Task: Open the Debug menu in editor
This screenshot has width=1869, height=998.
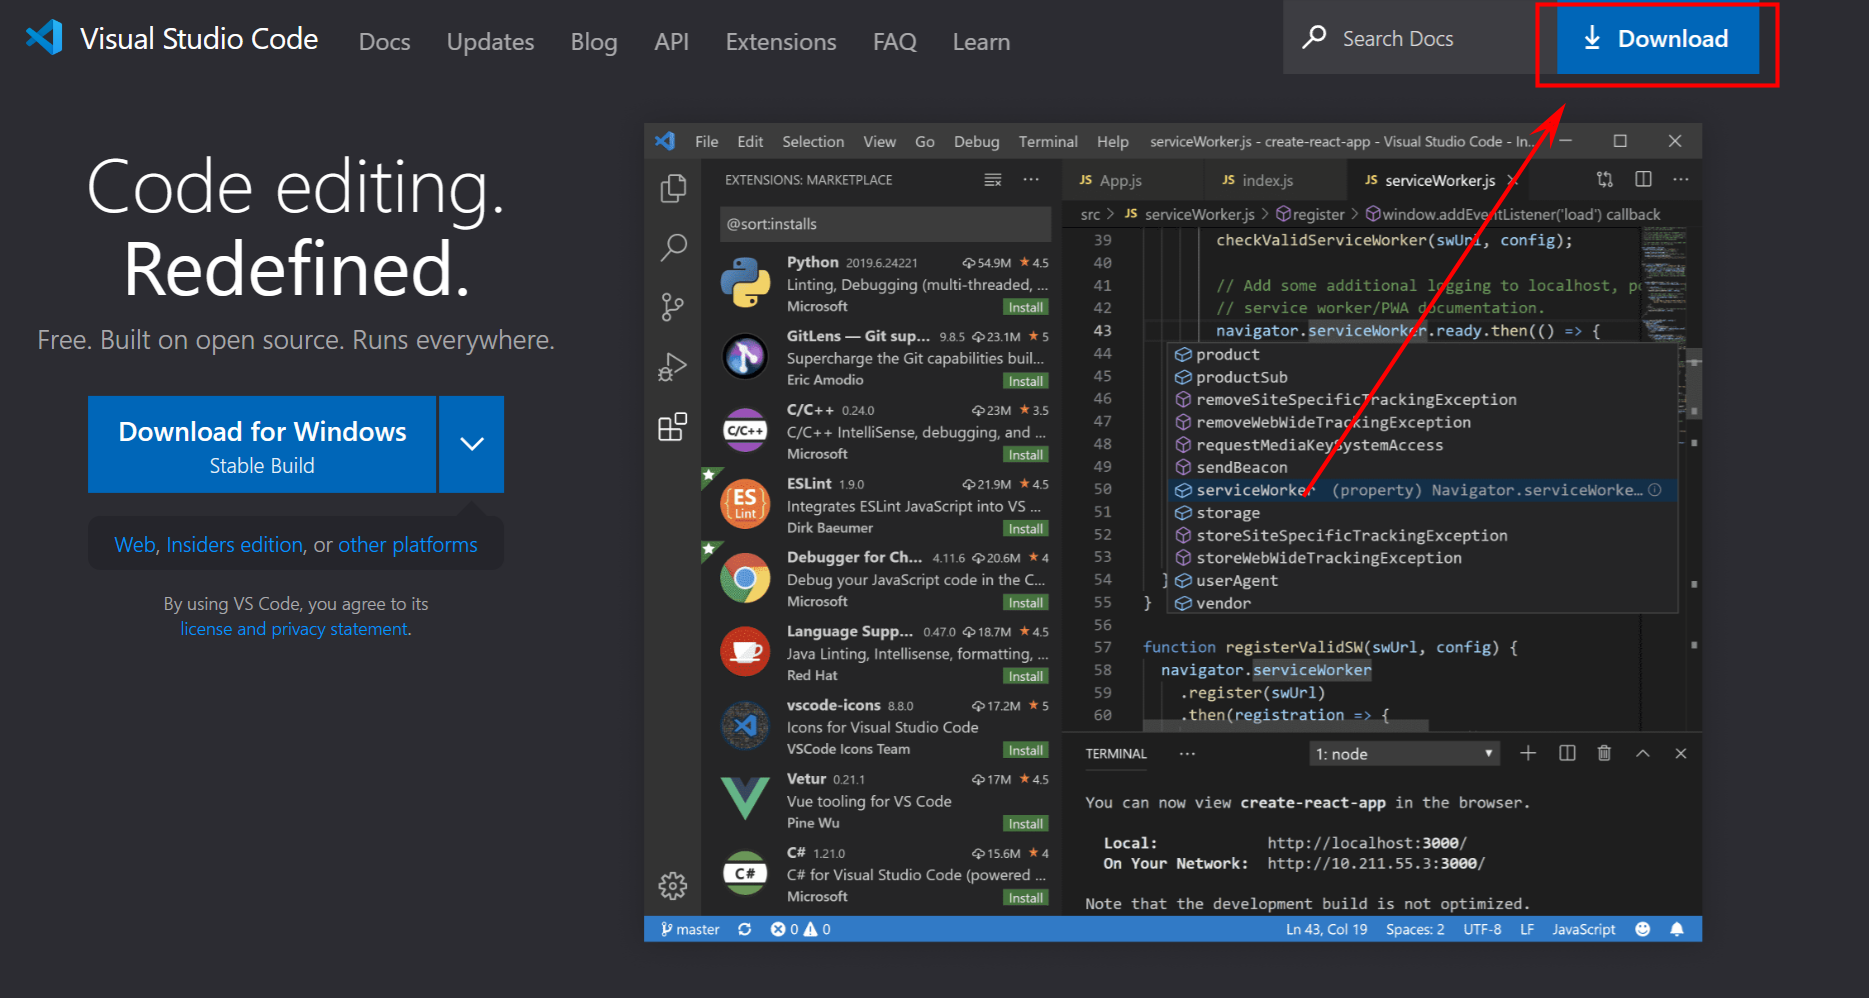Action: point(976,142)
